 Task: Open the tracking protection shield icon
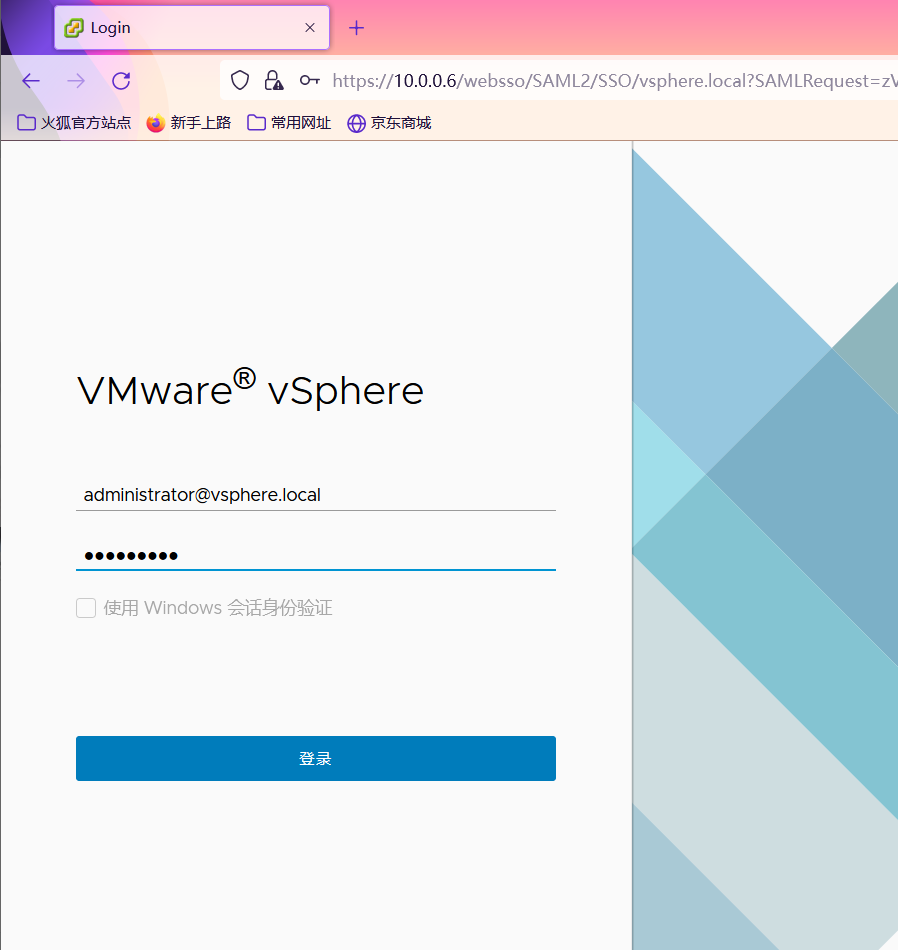pos(240,80)
